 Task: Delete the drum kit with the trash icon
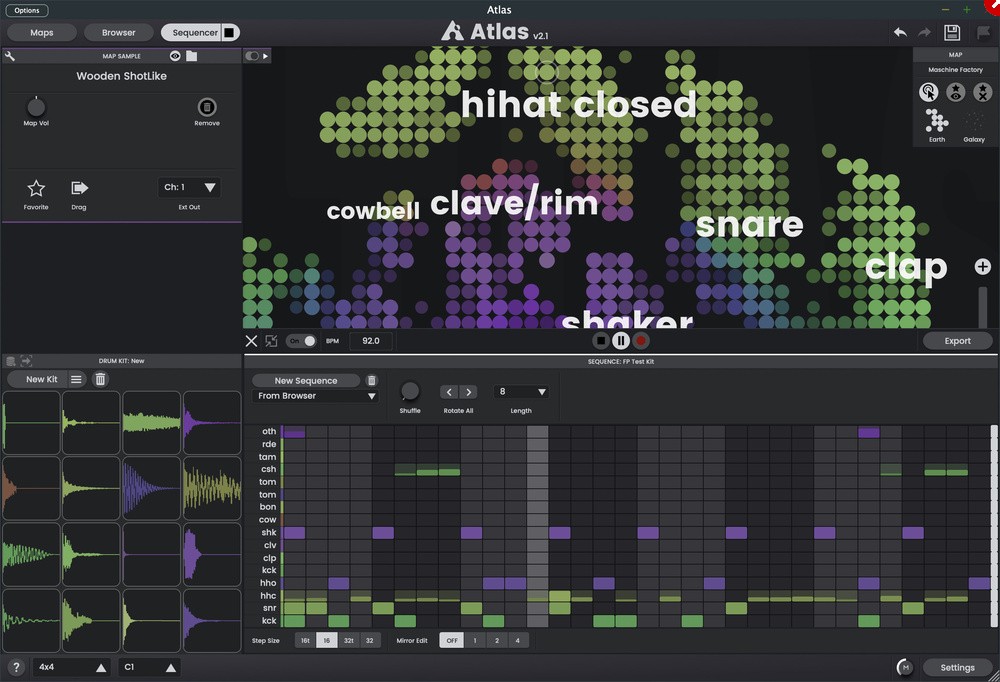pyautogui.click(x=100, y=379)
